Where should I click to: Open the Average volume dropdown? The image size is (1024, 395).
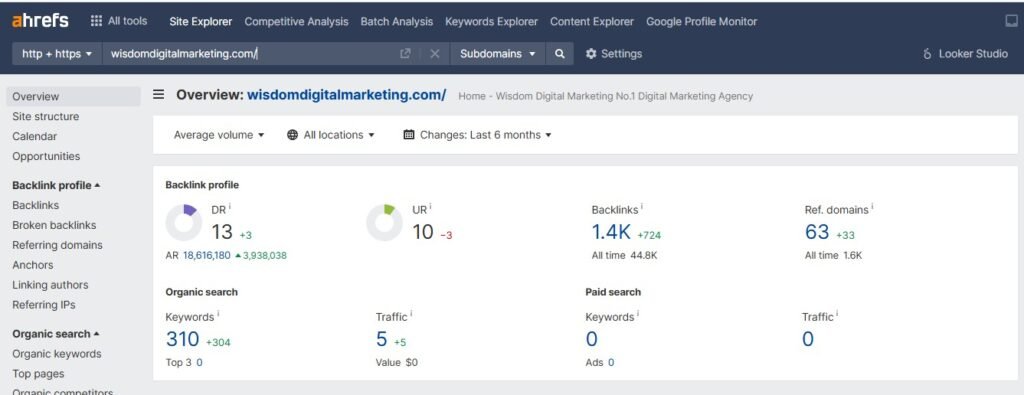click(x=219, y=135)
